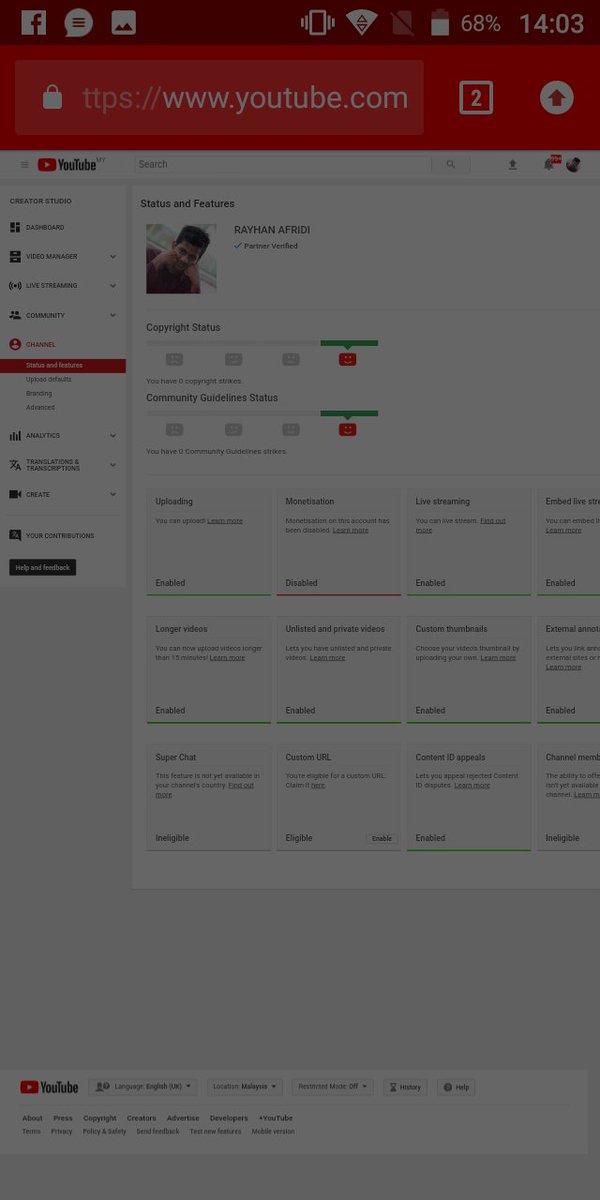600x1200 pixels.
Task: Click the Community people icon
Action: [15, 315]
